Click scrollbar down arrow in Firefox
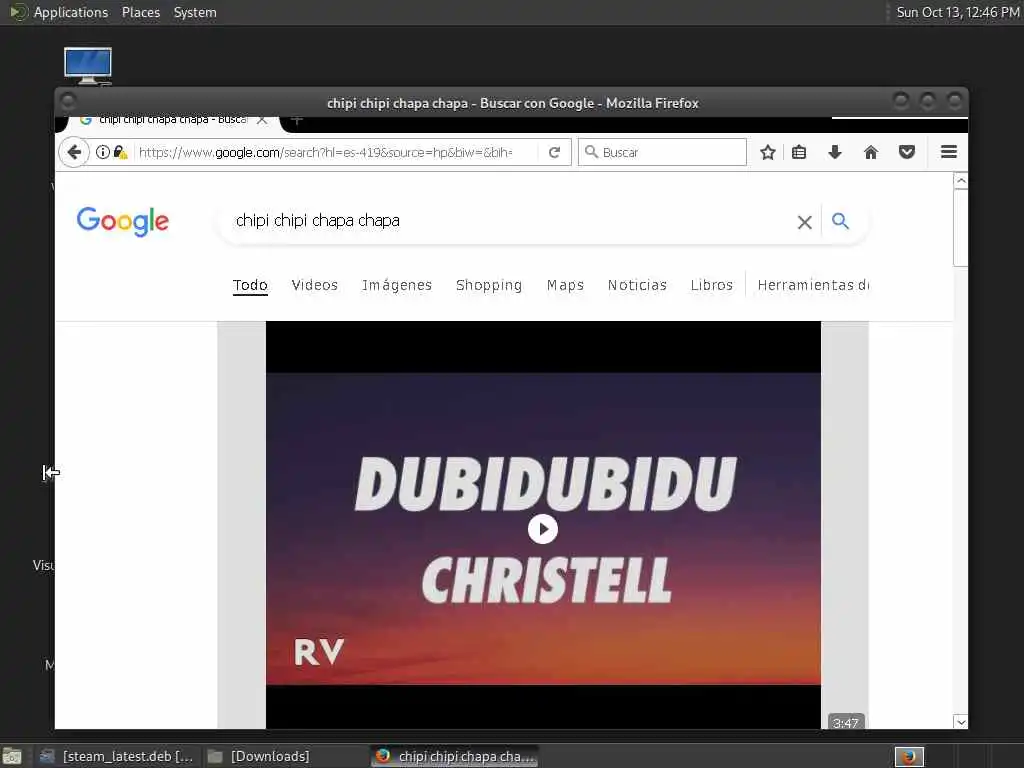1024x768 pixels. click(961, 722)
